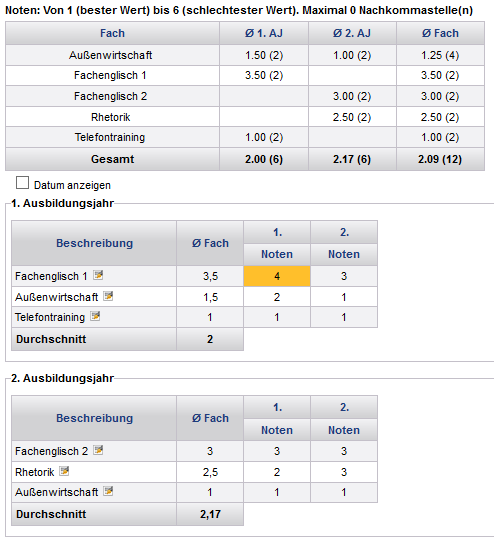This screenshot has width=494, height=538.
Task: Select Durchschnitt value 2,17 cell
Action: (210, 514)
